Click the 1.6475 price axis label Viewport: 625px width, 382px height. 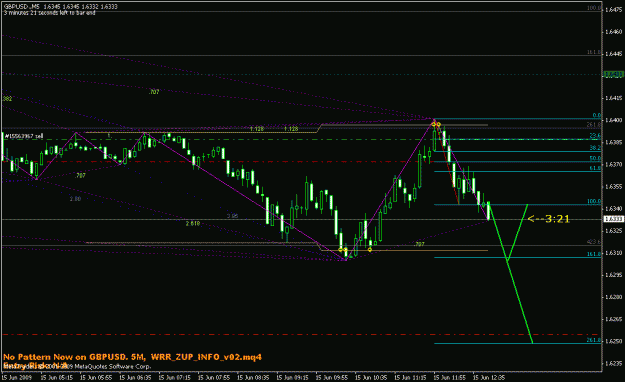tap(614, 10)
